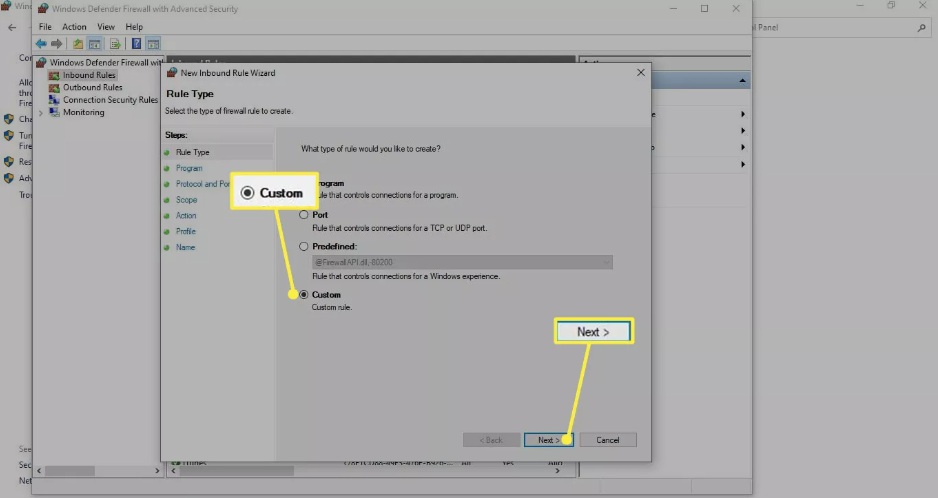Select the Windows Defender Firewall root node
This screenshot has height=498, width=938.
(105, 62)
